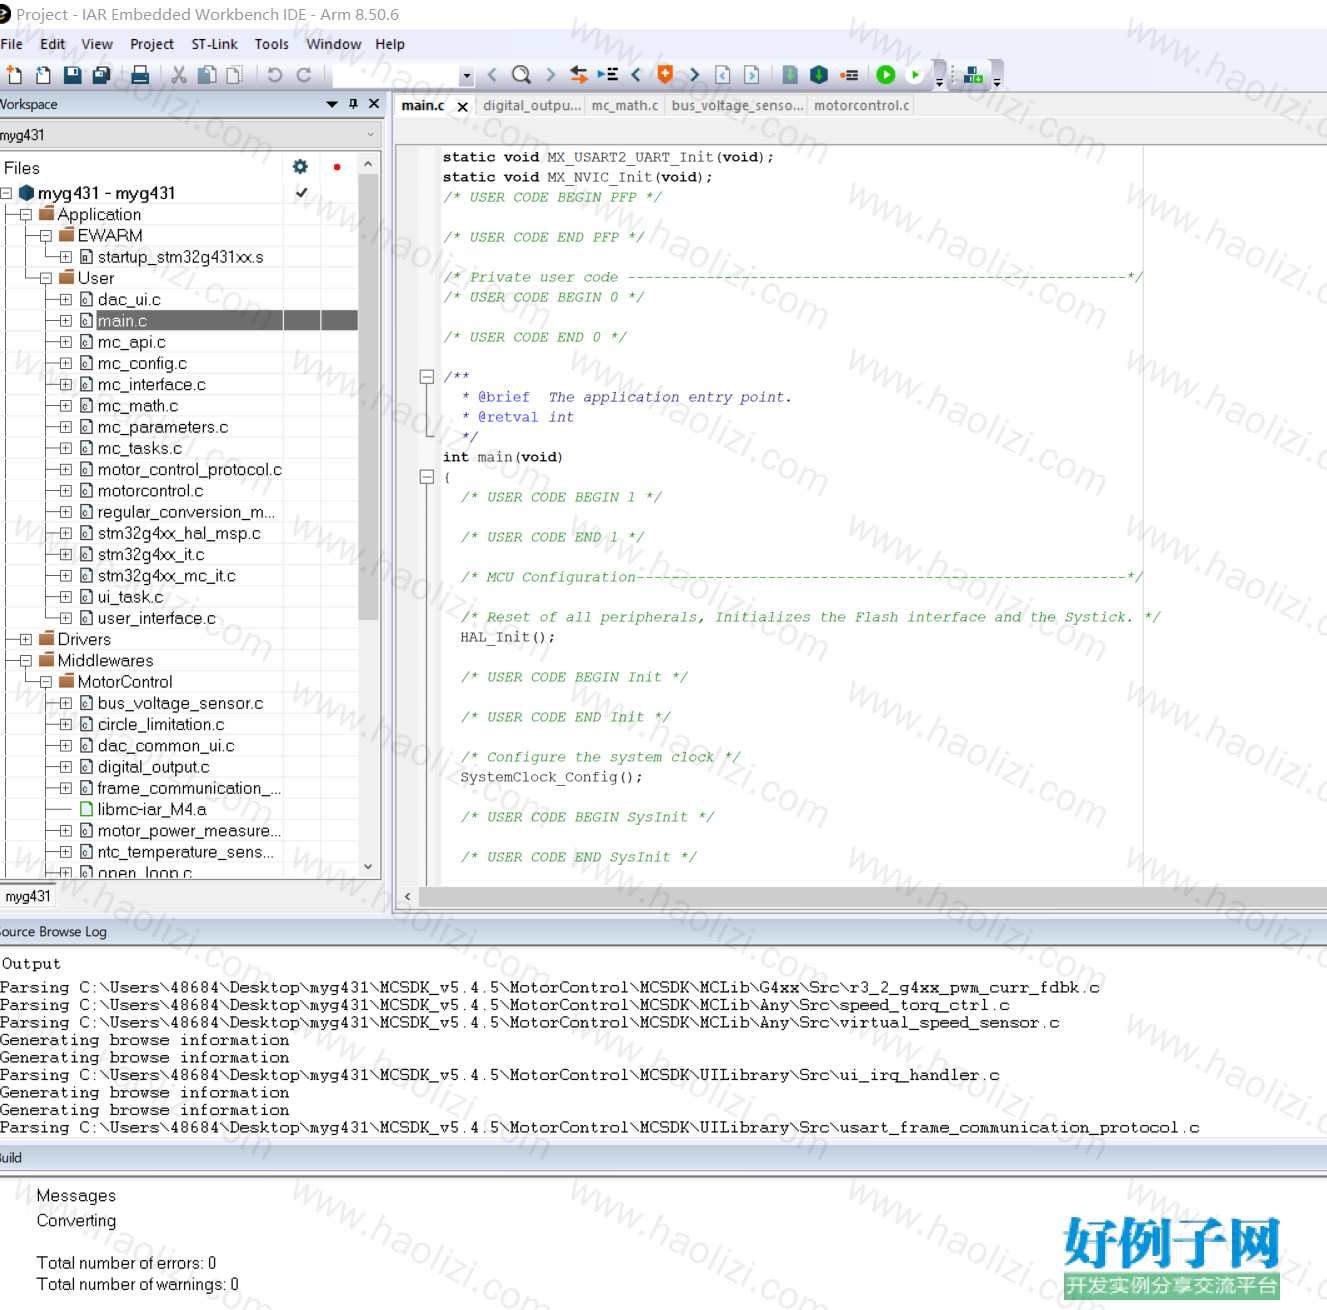
Task: Navigate forward in editor history
Action: click(x=752, y=75)
